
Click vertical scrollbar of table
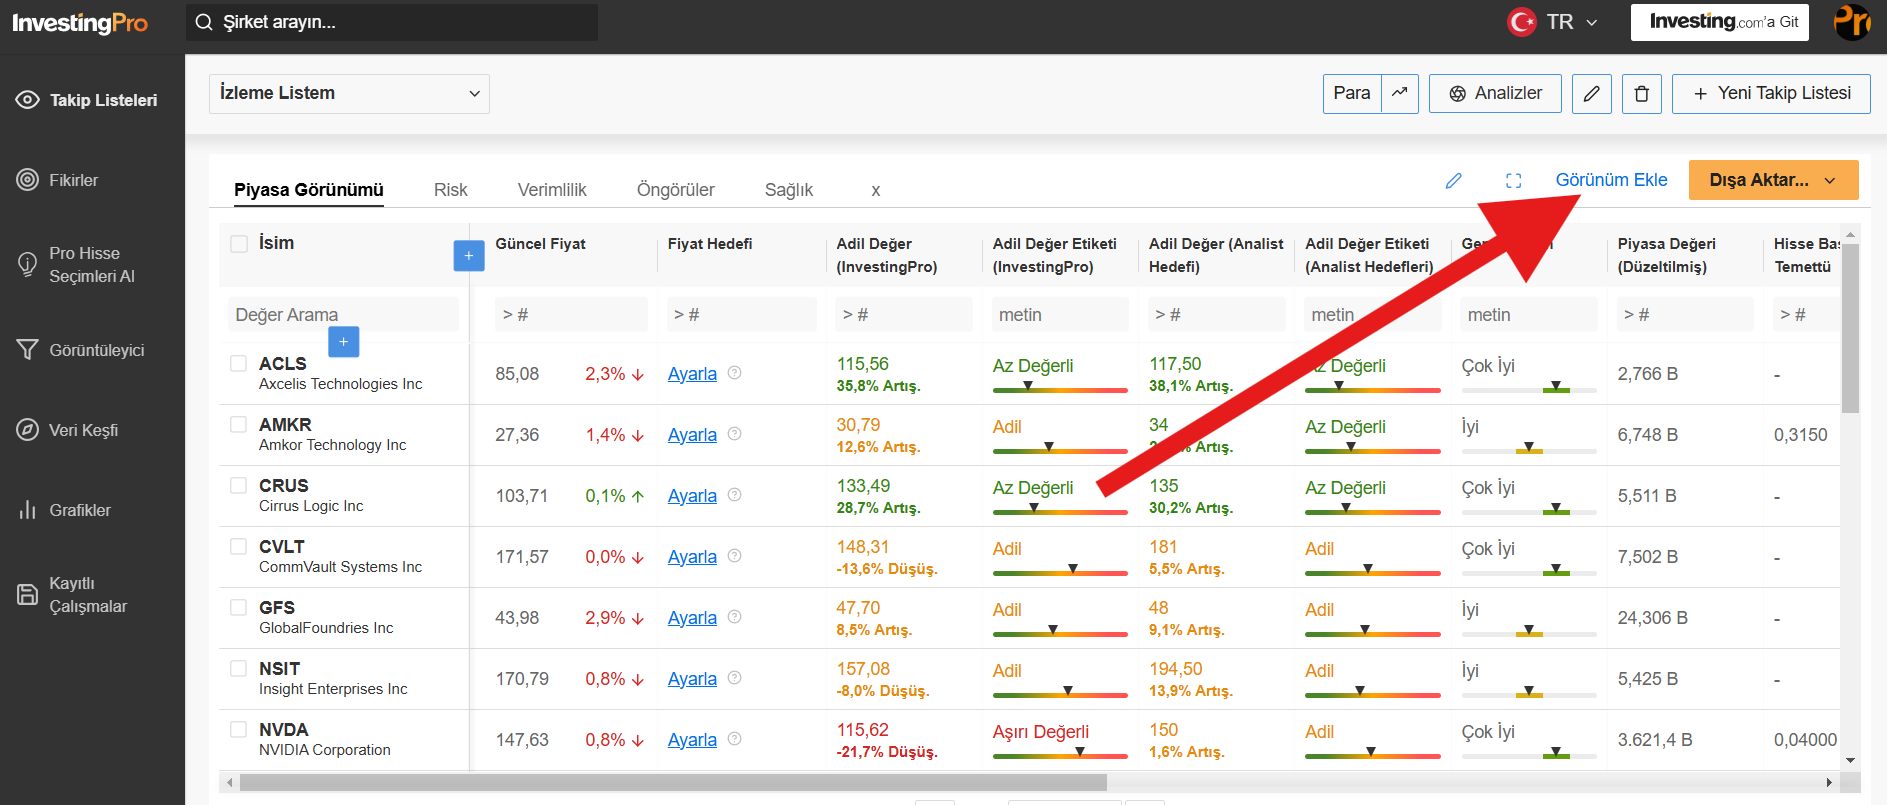click(1850, 328)
